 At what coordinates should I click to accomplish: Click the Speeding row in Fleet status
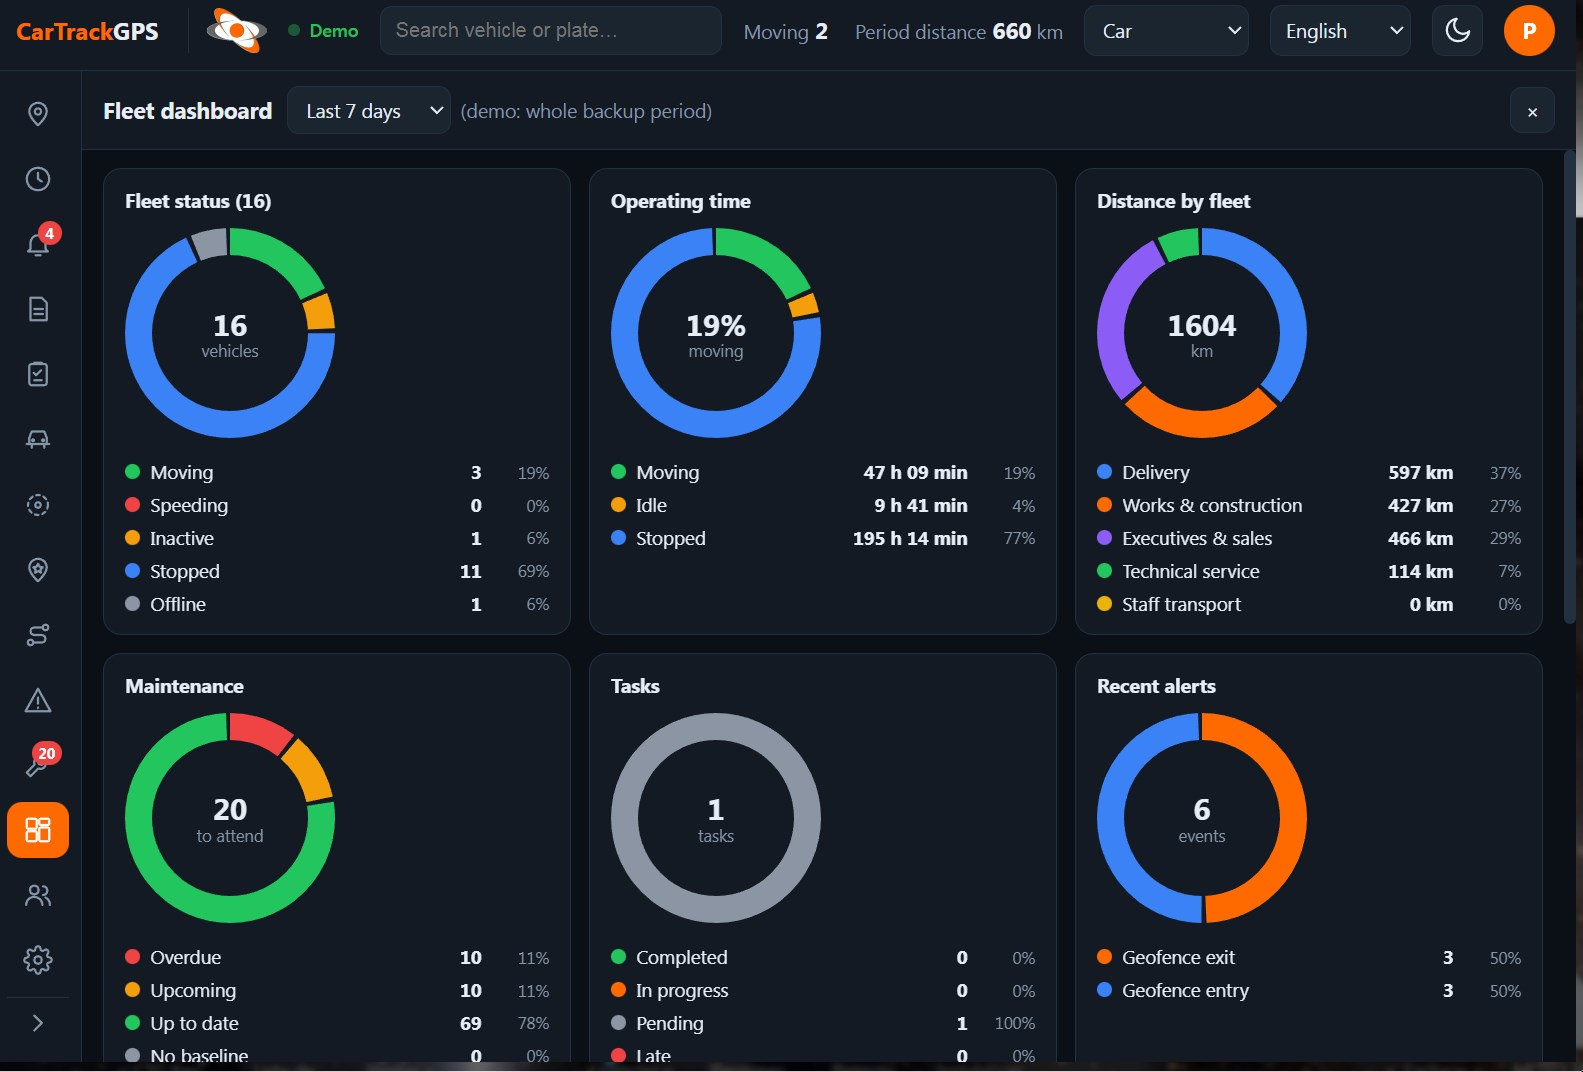[x=337, y=506]
